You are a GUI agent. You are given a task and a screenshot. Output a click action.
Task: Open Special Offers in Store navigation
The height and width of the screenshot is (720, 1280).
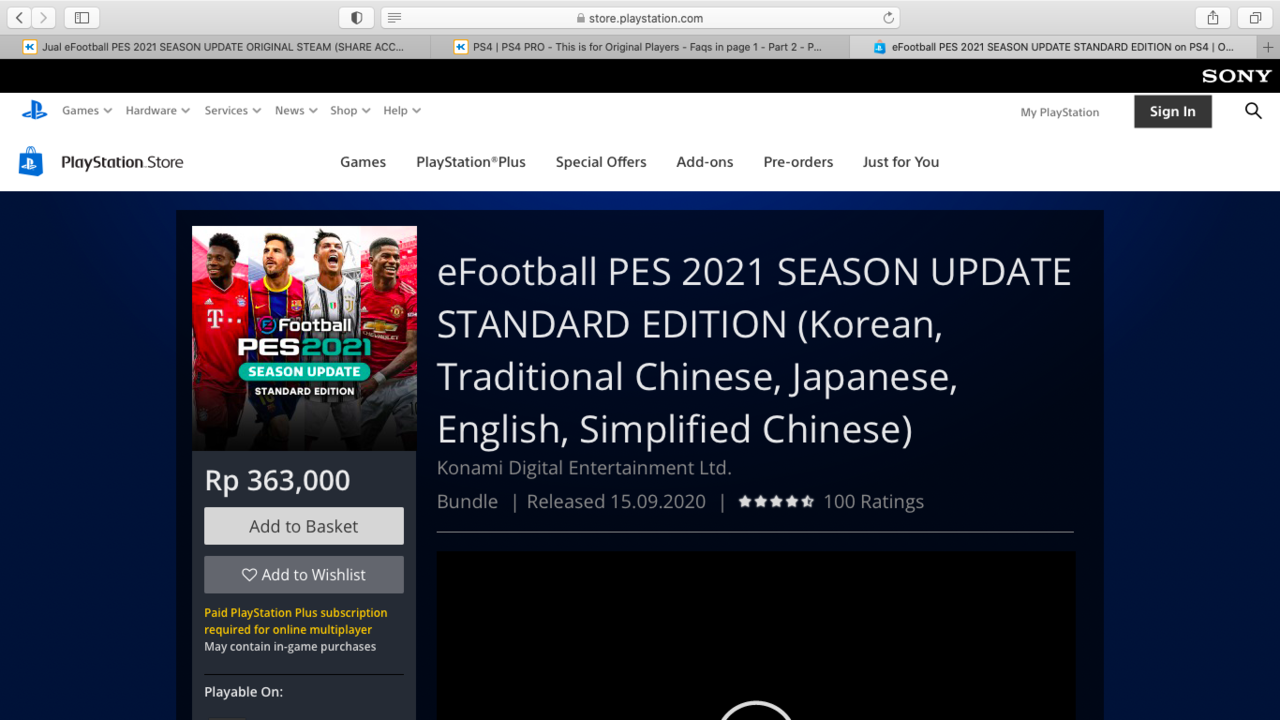[601, 162]
